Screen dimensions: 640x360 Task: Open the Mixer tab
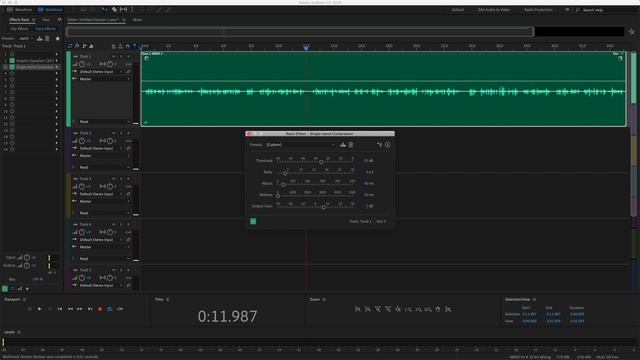pos(138,20)
